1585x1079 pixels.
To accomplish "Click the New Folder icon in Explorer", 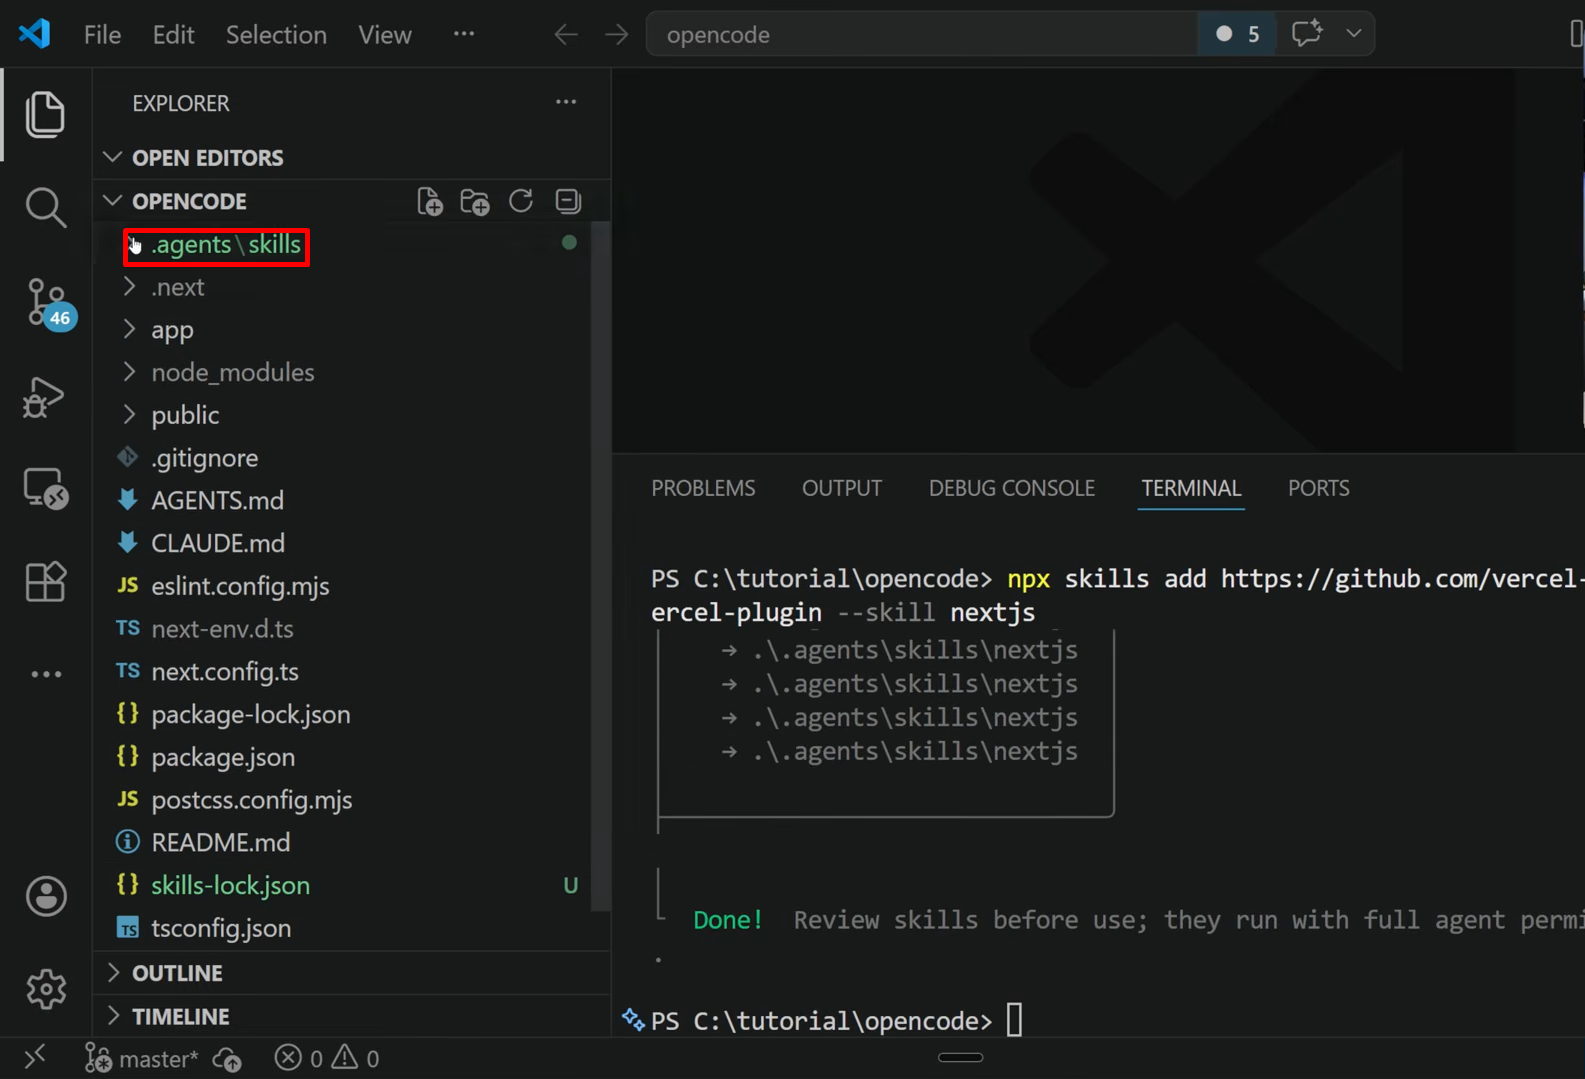I will coord(475,201).
